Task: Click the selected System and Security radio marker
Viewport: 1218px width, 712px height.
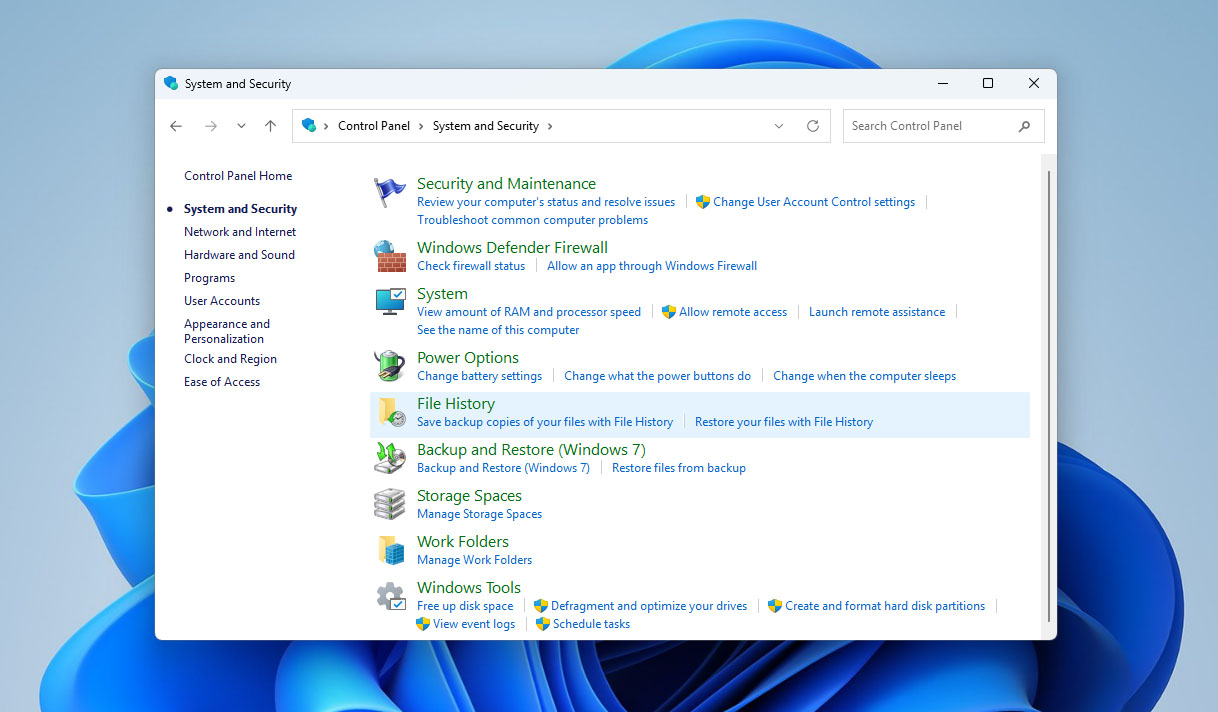Action: coord(171,208)
